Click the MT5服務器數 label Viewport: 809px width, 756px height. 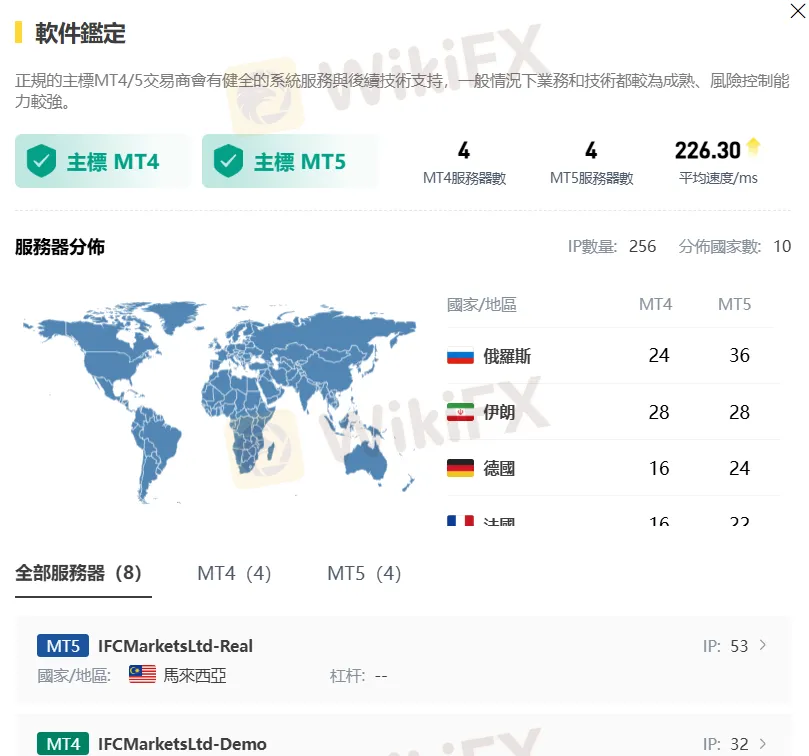591,178
